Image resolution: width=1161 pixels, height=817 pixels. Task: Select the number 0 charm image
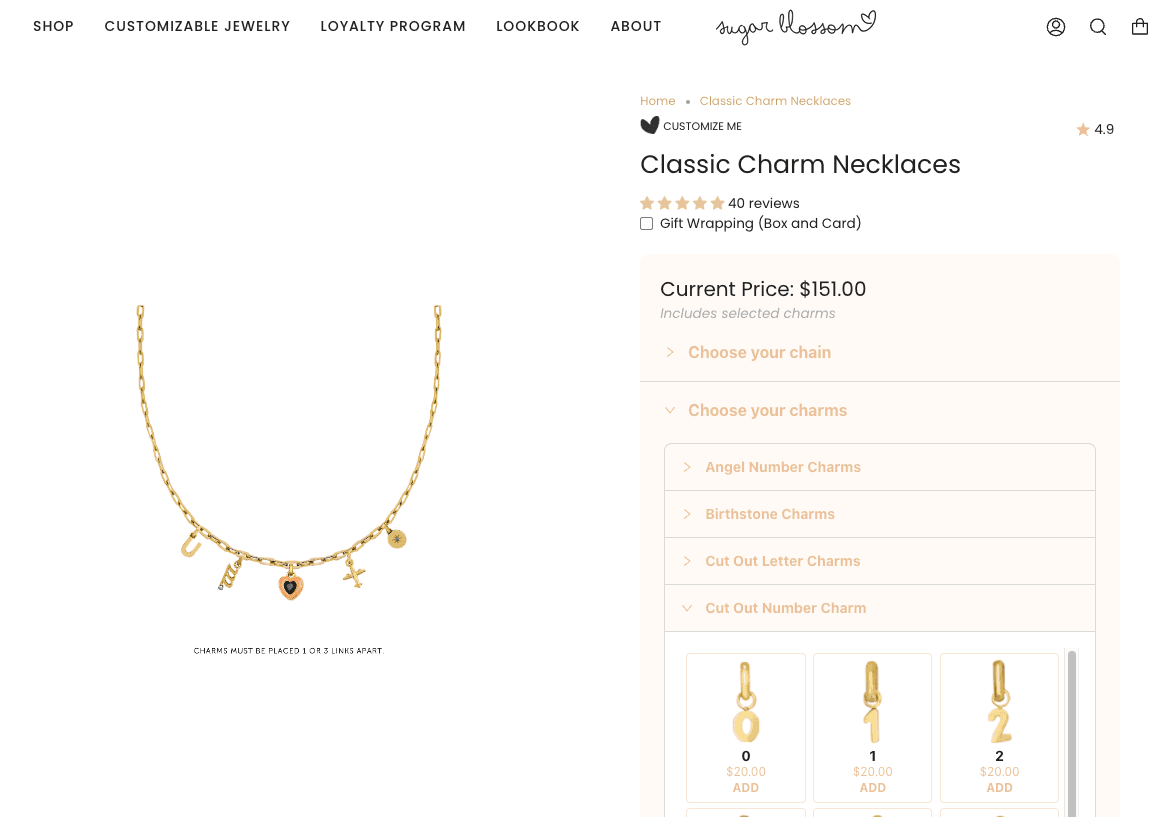(746, 702)
